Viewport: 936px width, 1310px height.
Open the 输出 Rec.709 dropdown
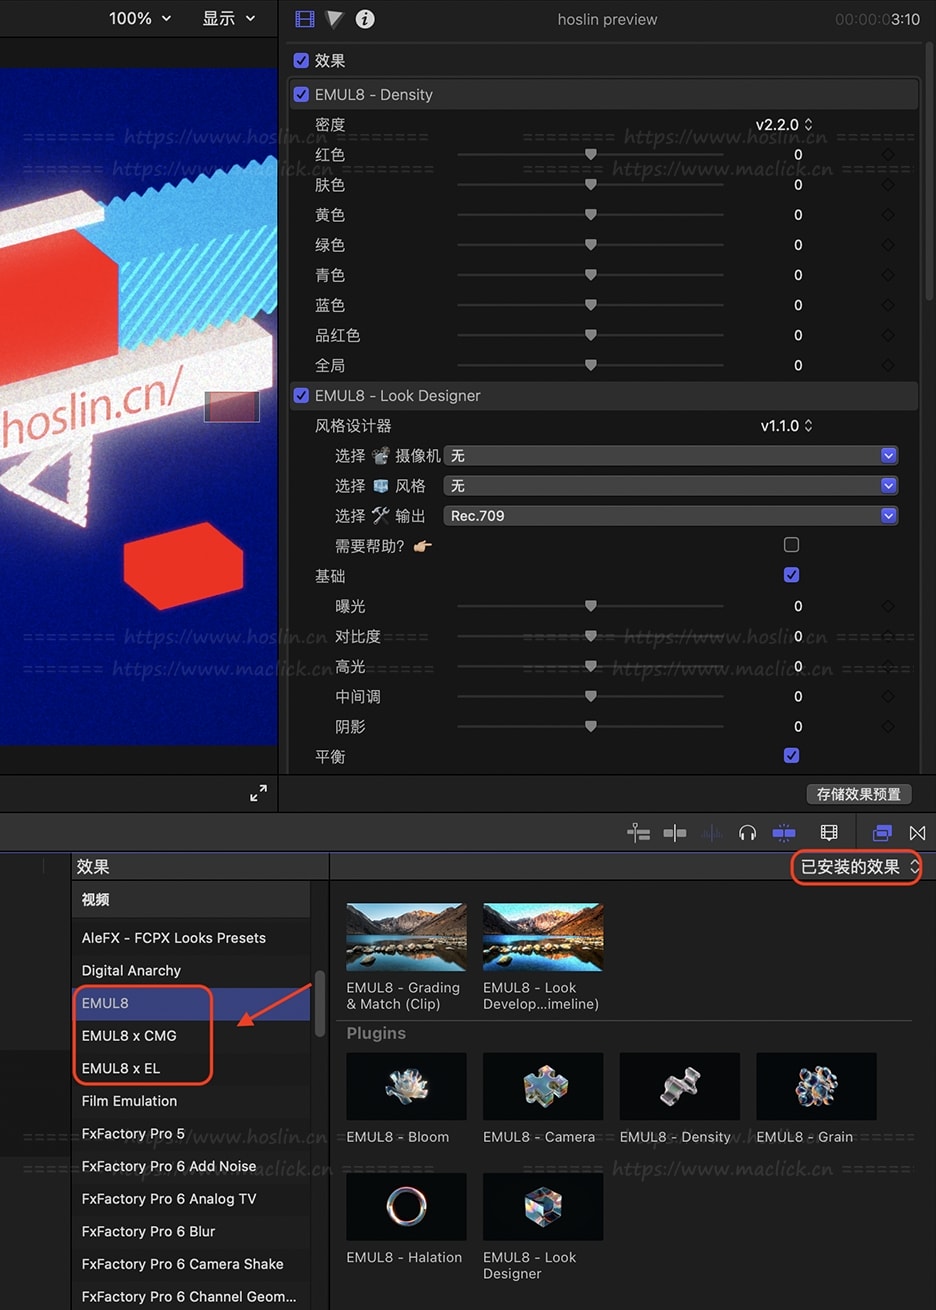click(x=671, y=516)
